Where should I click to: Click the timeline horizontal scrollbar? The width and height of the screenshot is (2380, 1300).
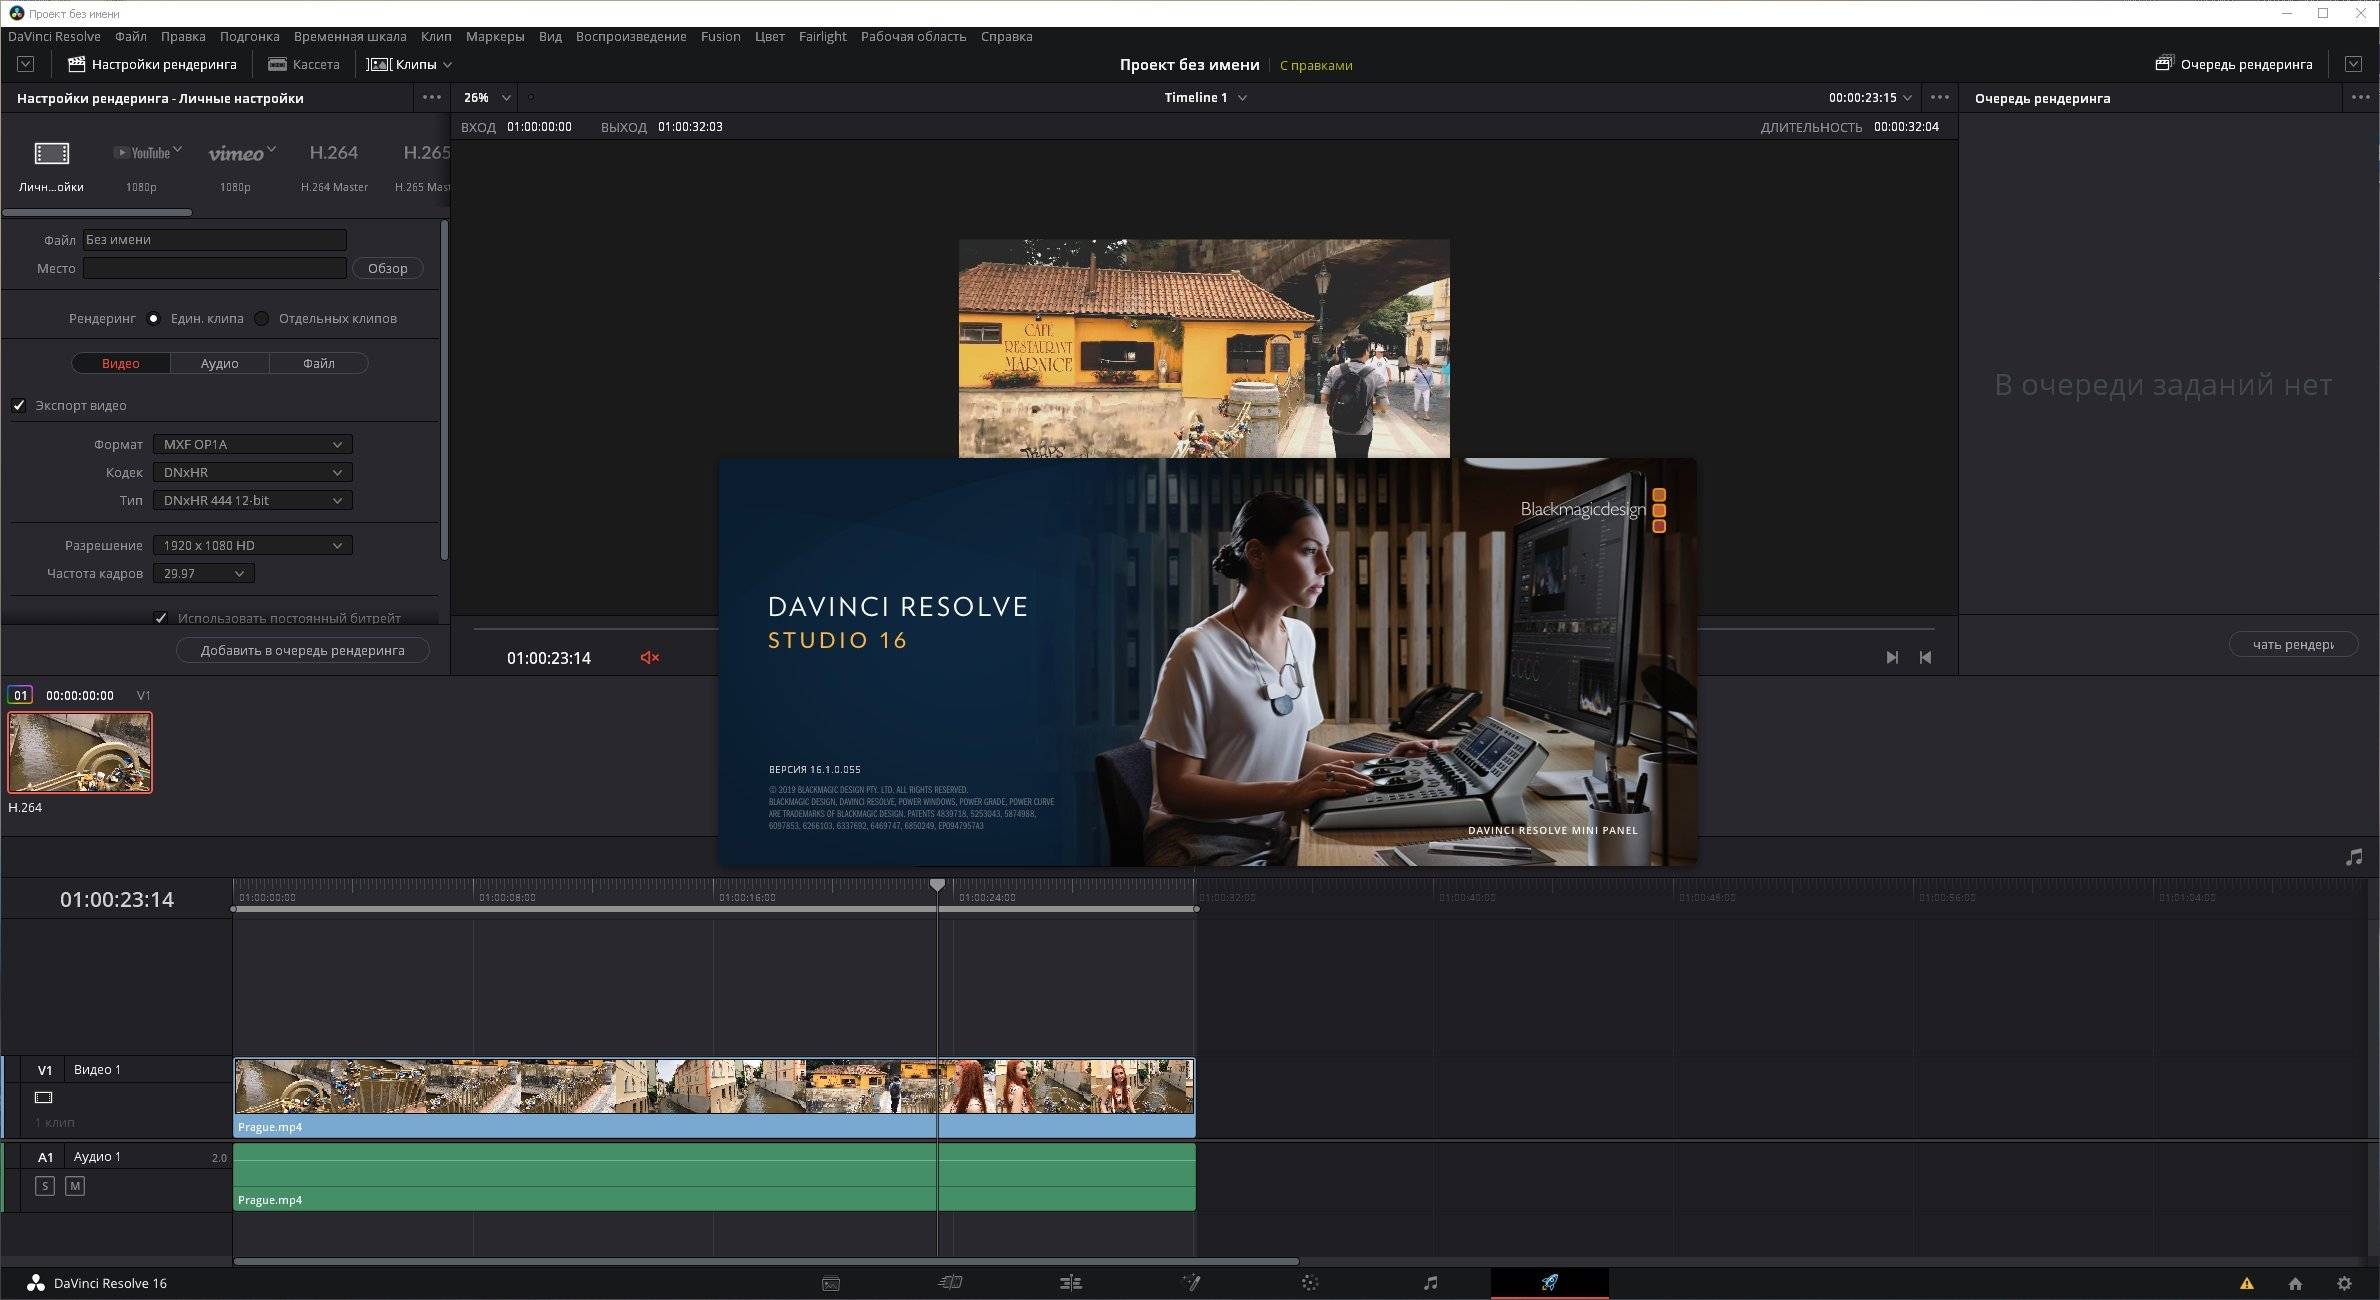(766, 1261)
